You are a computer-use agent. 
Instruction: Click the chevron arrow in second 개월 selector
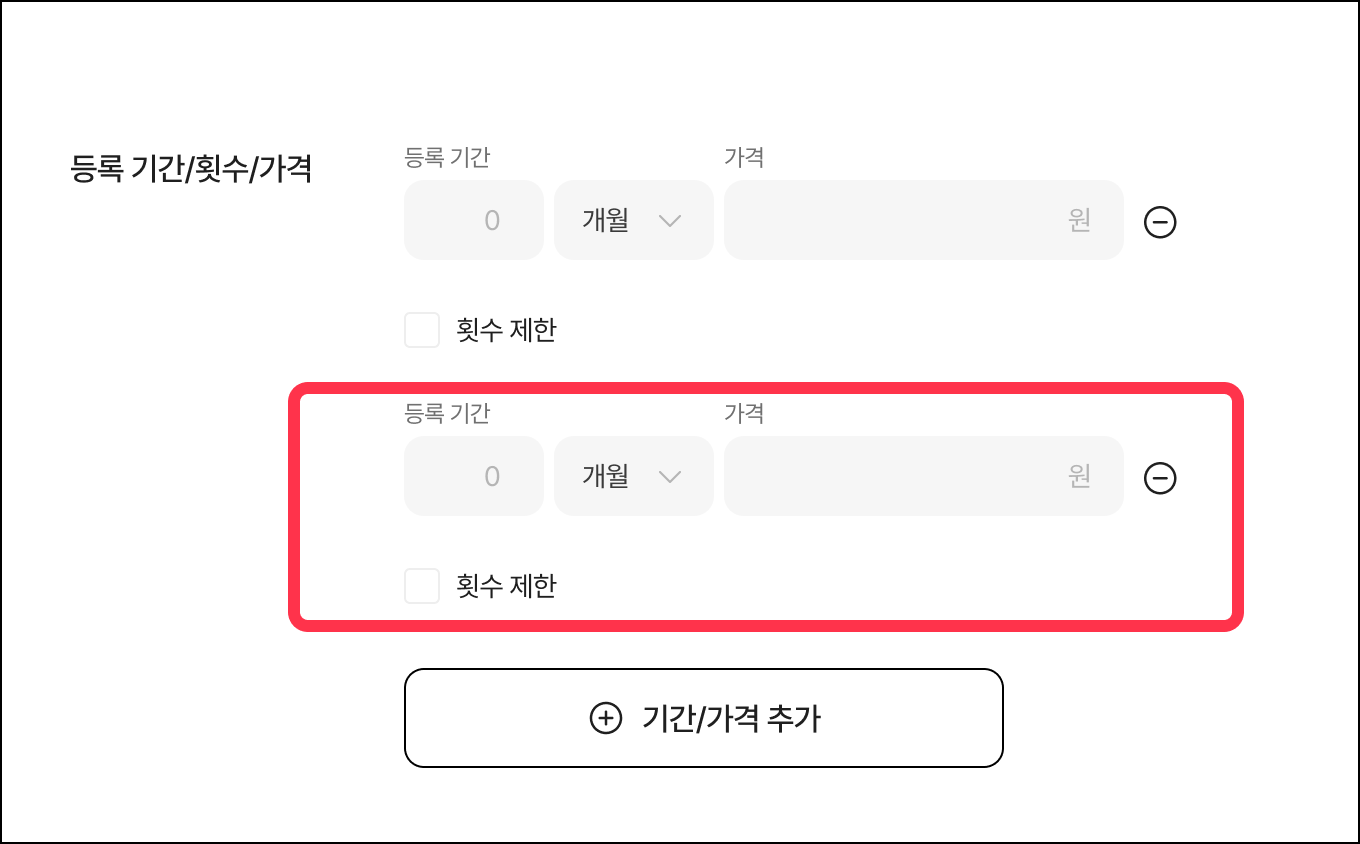coord(670,477)
